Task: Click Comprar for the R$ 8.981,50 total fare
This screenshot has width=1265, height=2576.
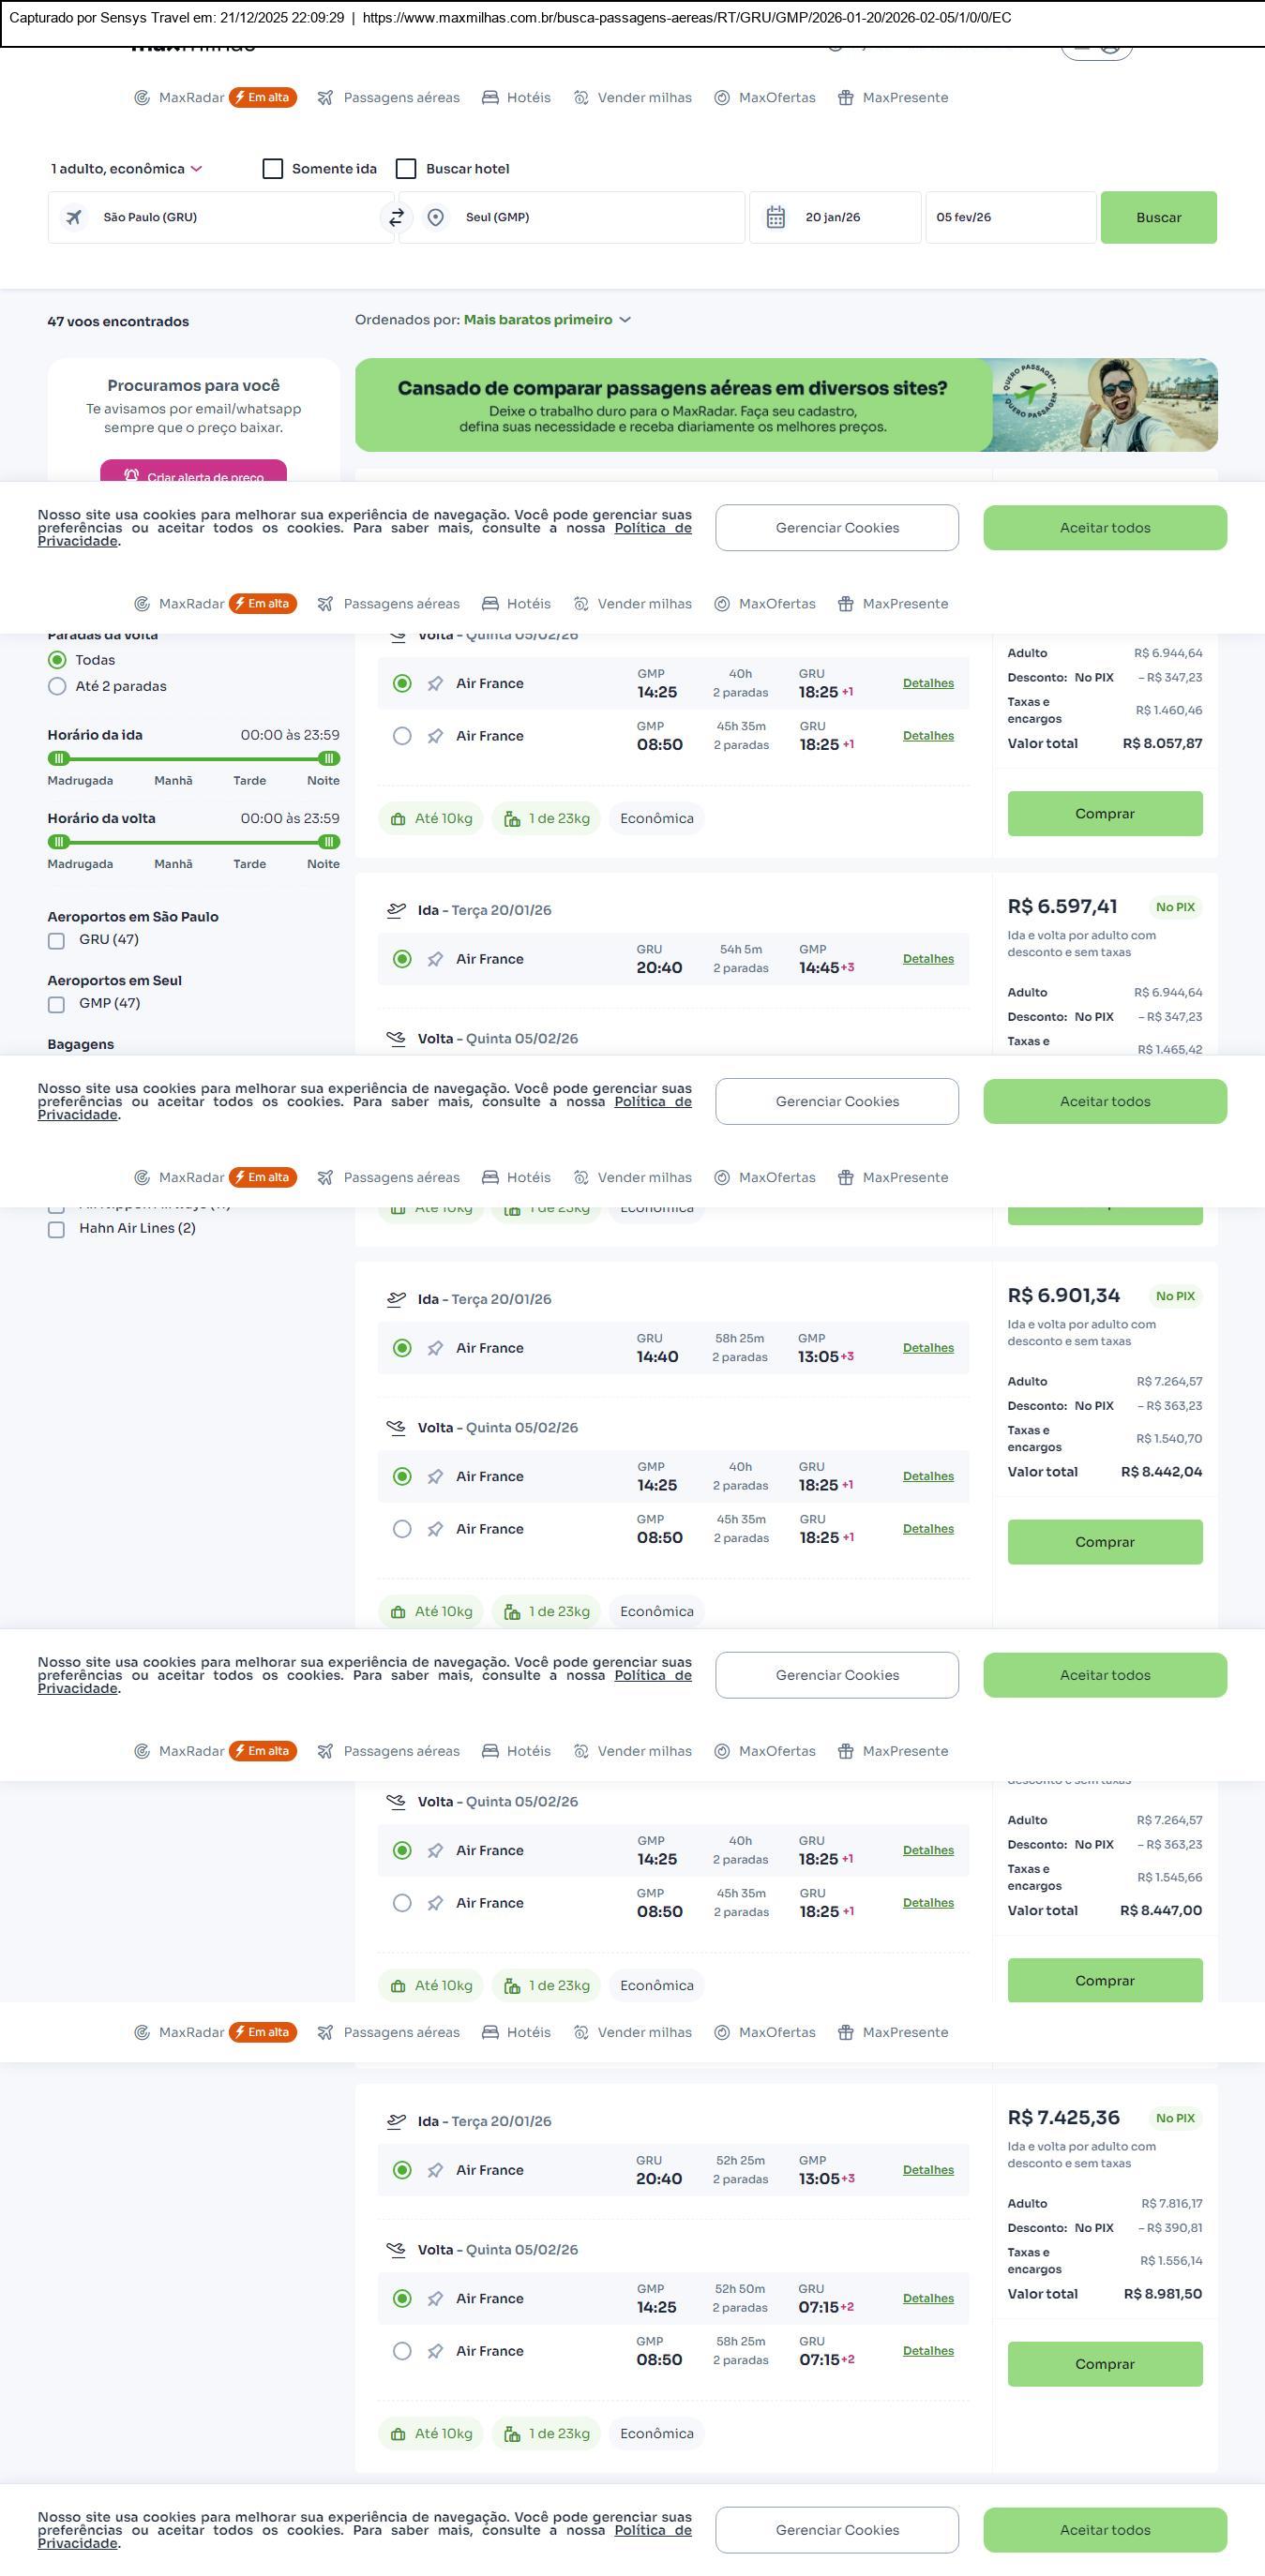Action: tap(1104, 2363)
